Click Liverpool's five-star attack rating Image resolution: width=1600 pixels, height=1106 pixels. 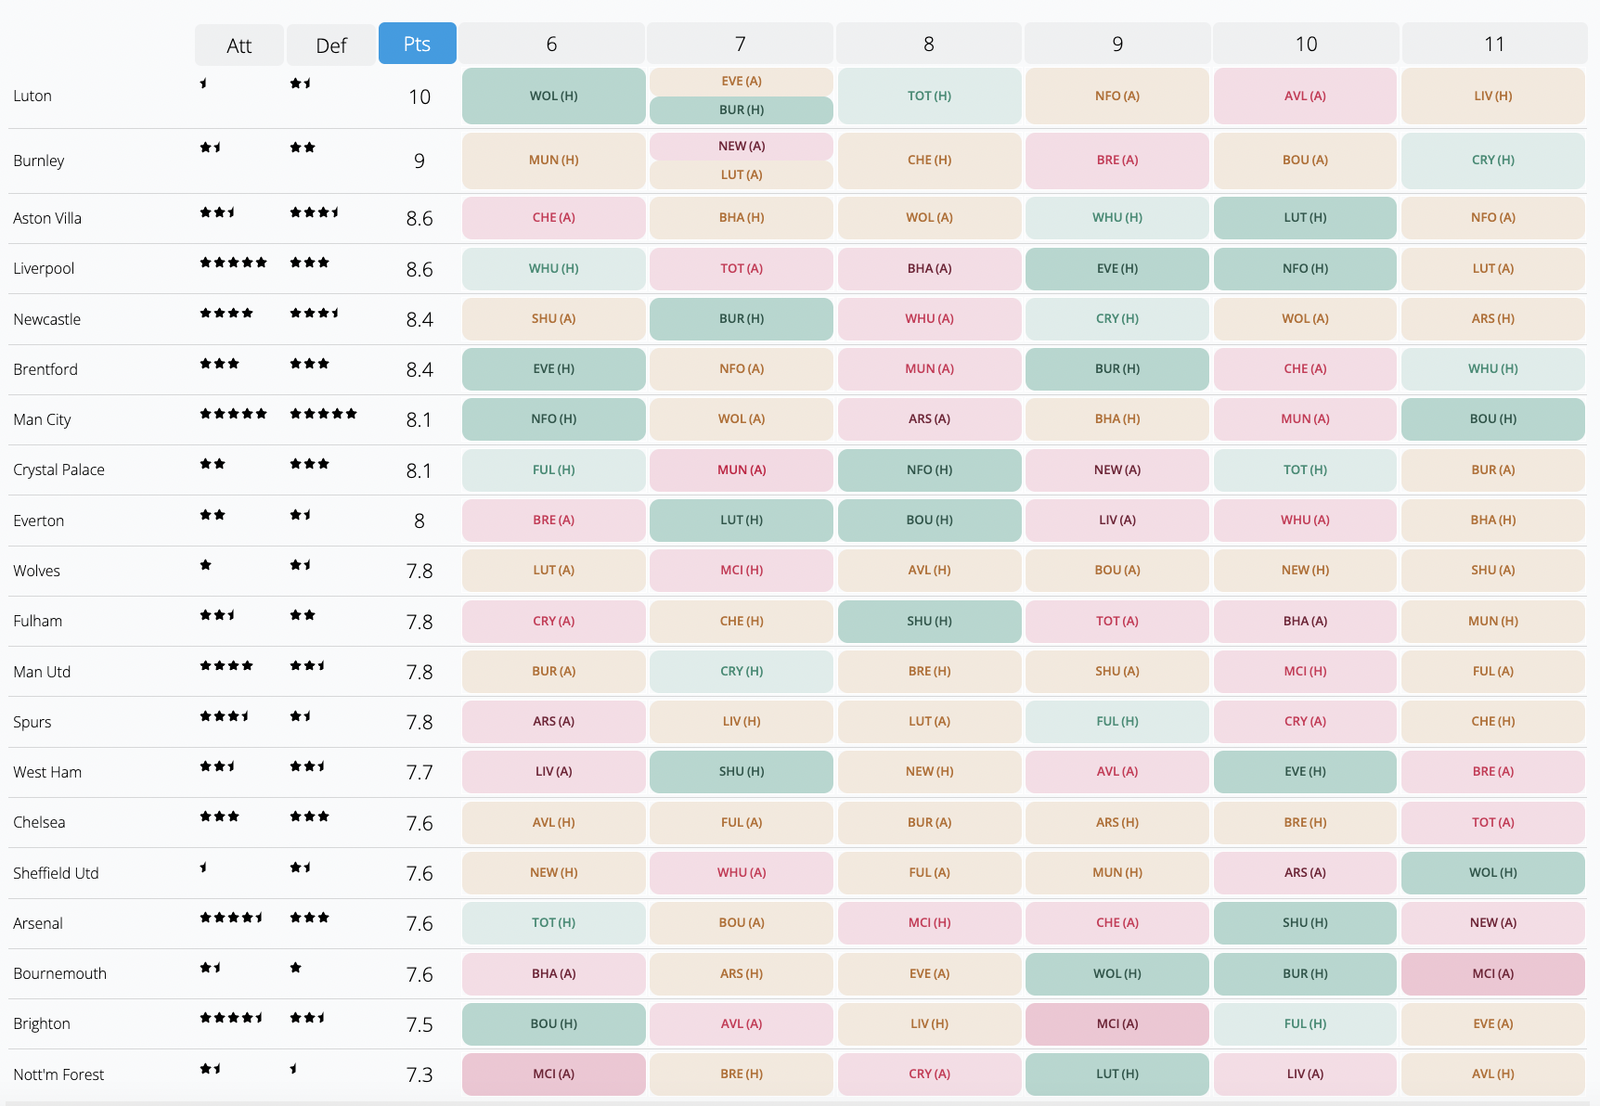point(233,263)
